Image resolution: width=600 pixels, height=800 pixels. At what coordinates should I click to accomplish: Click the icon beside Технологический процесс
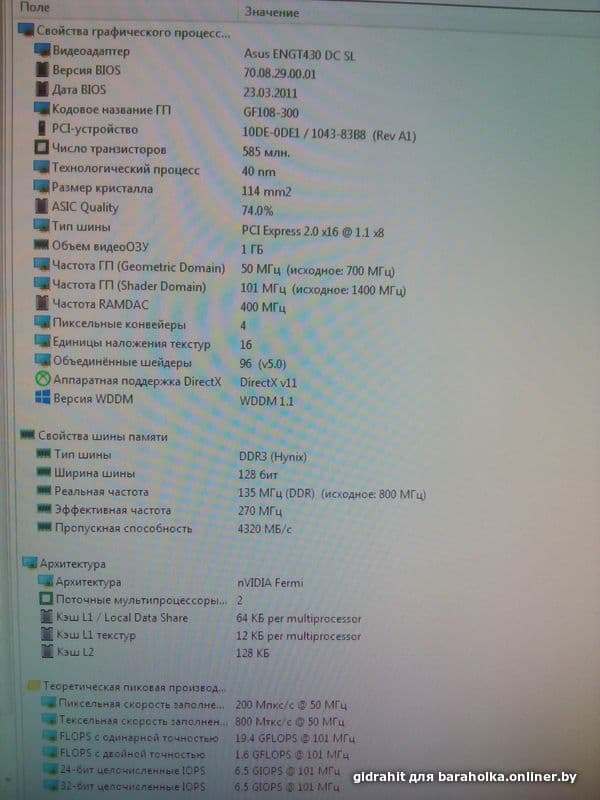coord(41,167)
